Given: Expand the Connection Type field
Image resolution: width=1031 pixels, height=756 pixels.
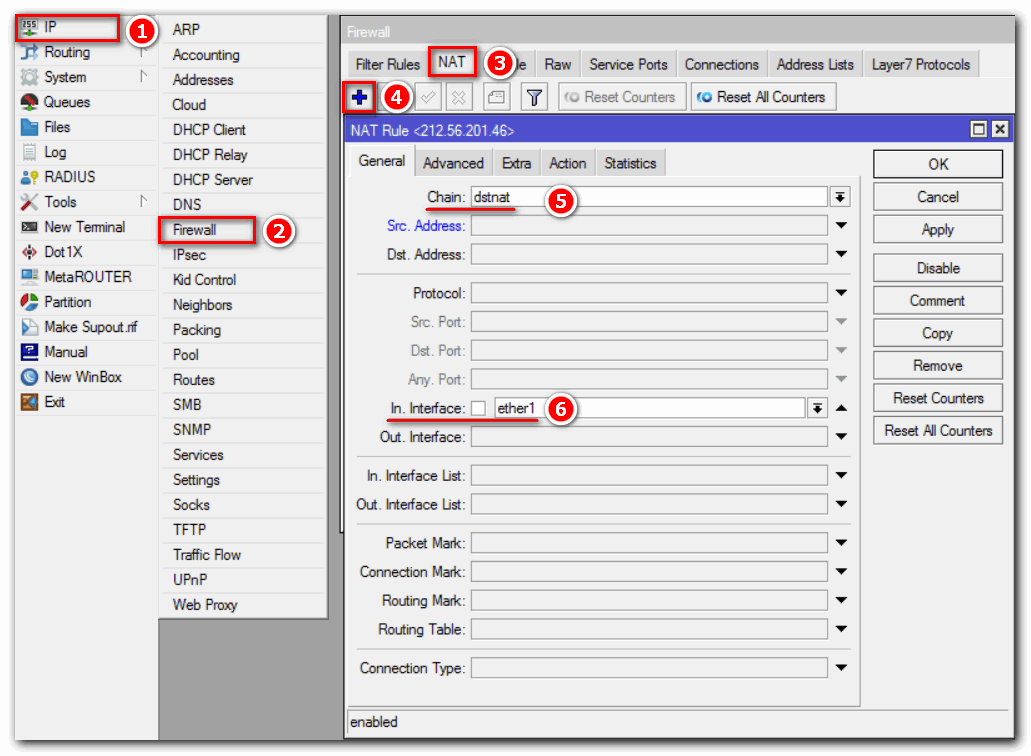Looking at the screenshot, I should tap(841, 667).
